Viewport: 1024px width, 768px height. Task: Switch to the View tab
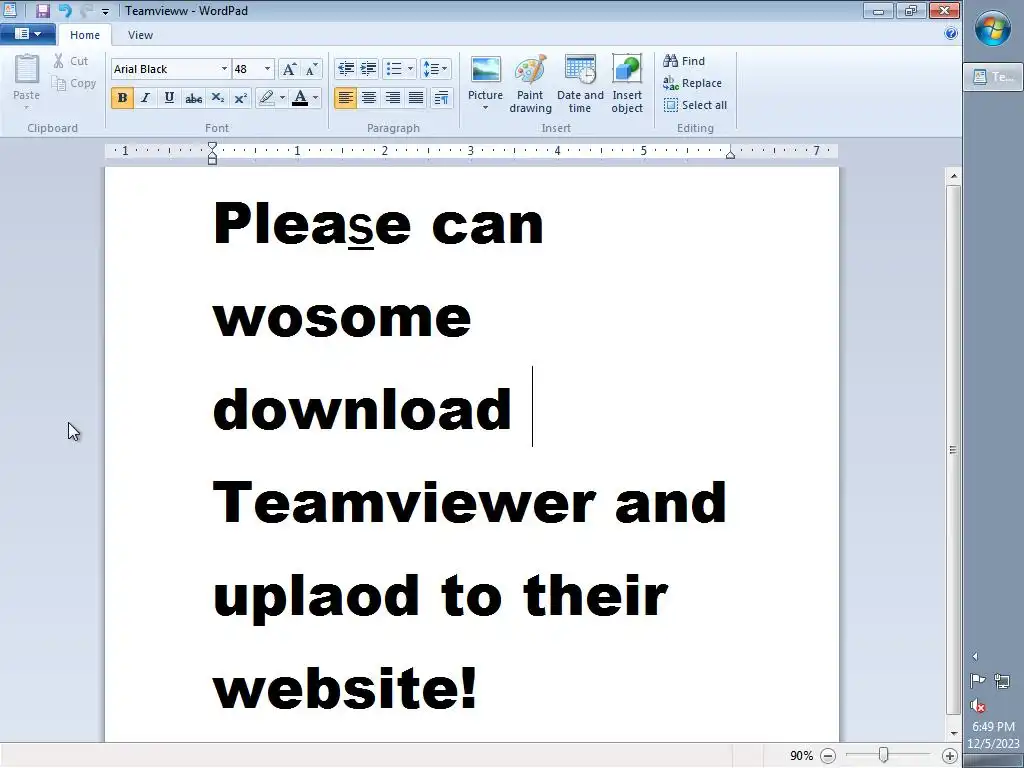point(140,35)
